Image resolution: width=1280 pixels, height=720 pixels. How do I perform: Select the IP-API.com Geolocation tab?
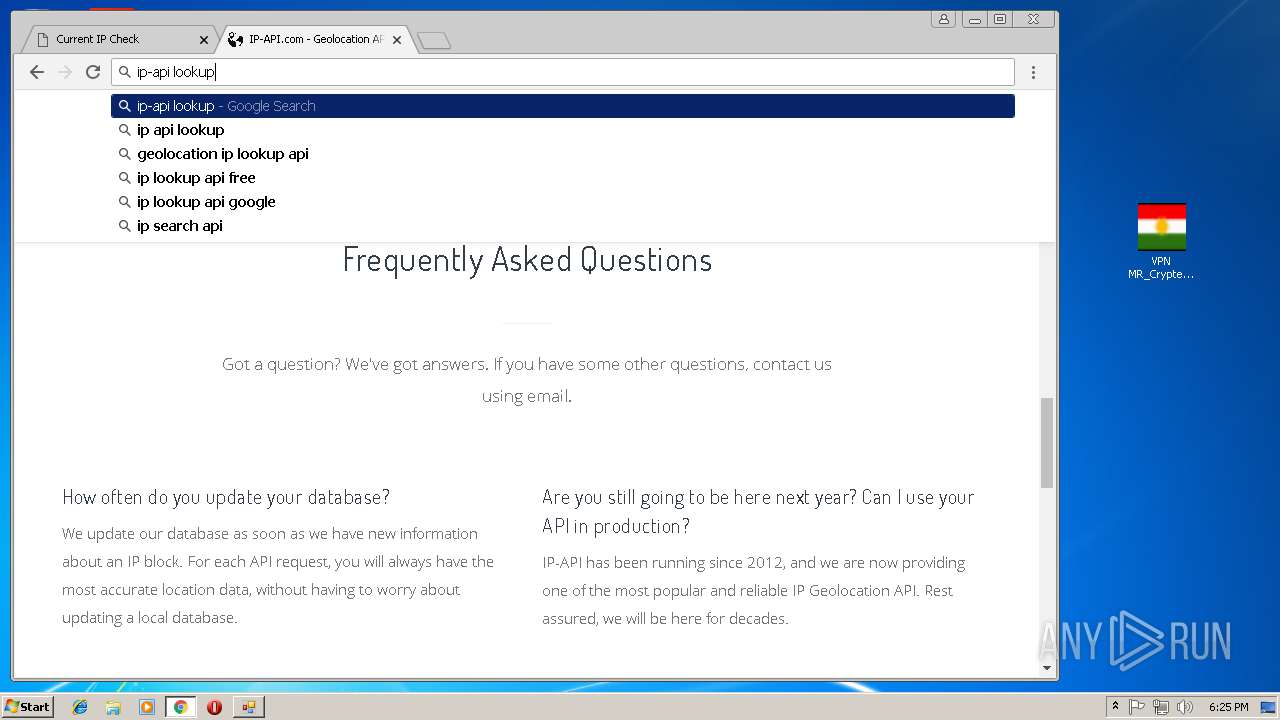[x=315, y=39]
